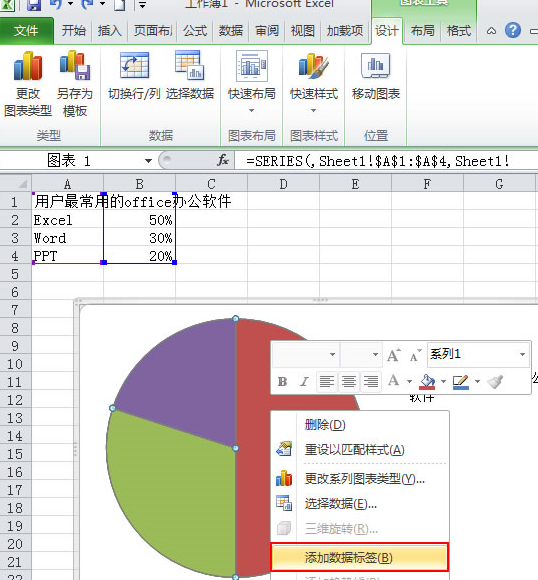538x580 pixels.
Task: Choose Delete (删除) from the context menu
Action: (x=360, y=425)
